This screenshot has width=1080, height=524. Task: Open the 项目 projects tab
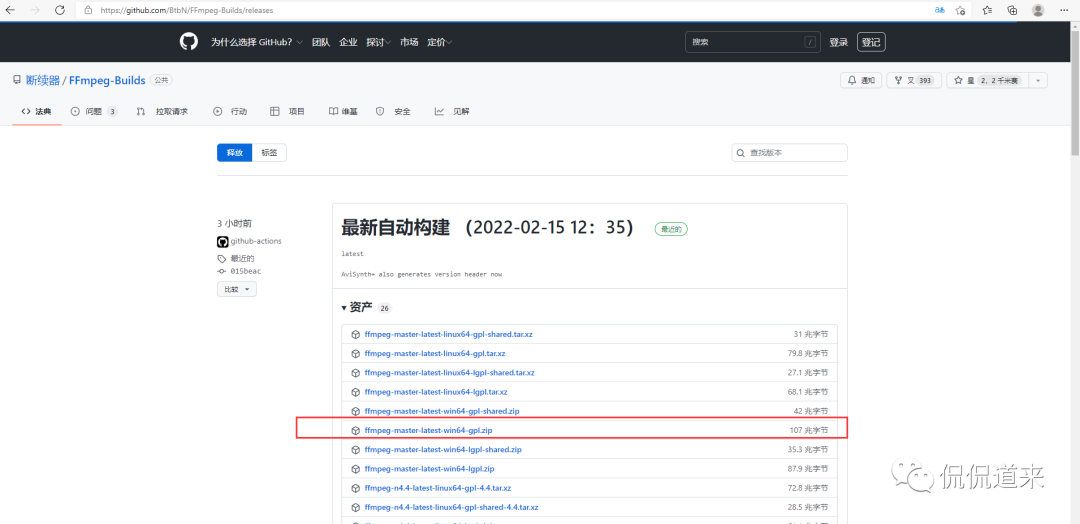click(288, 112)
